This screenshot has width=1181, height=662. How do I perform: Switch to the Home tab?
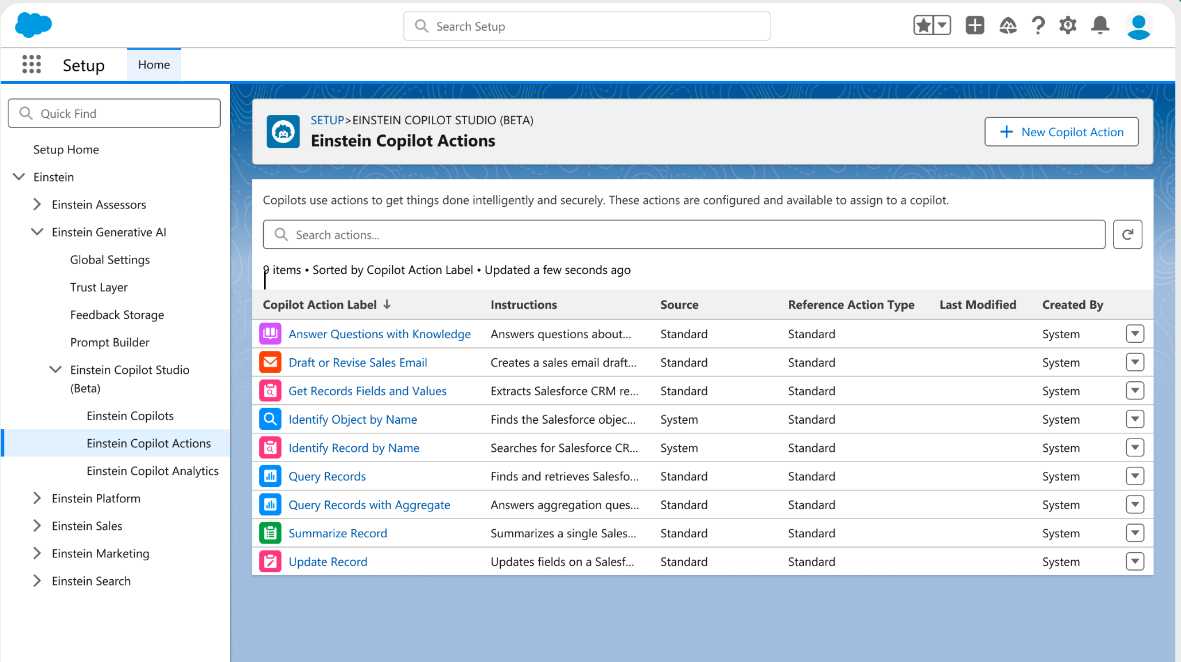153,64
